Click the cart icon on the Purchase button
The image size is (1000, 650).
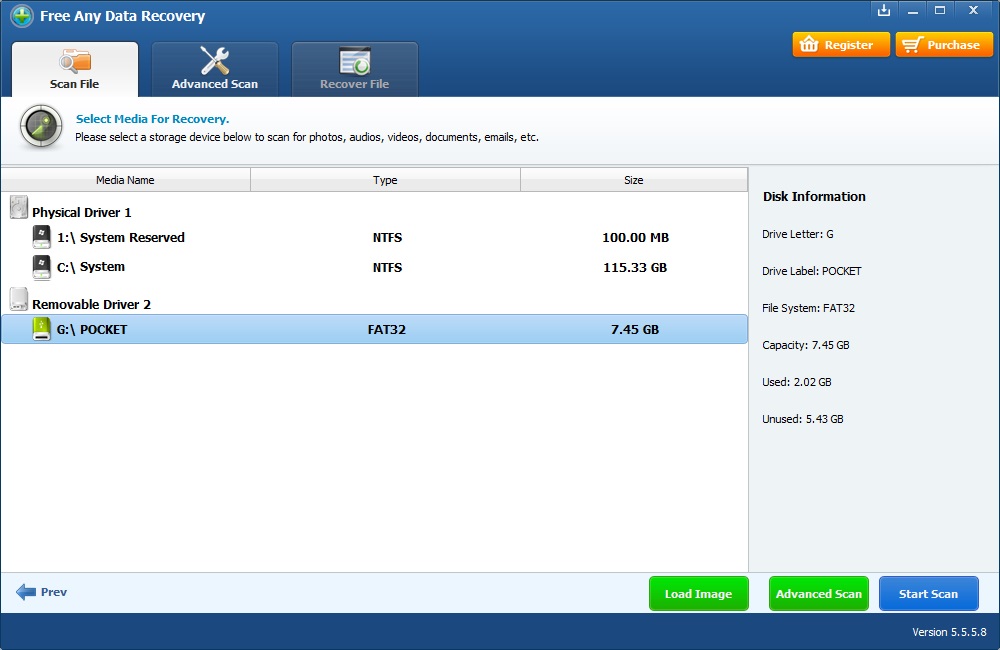tap(913, 44)
